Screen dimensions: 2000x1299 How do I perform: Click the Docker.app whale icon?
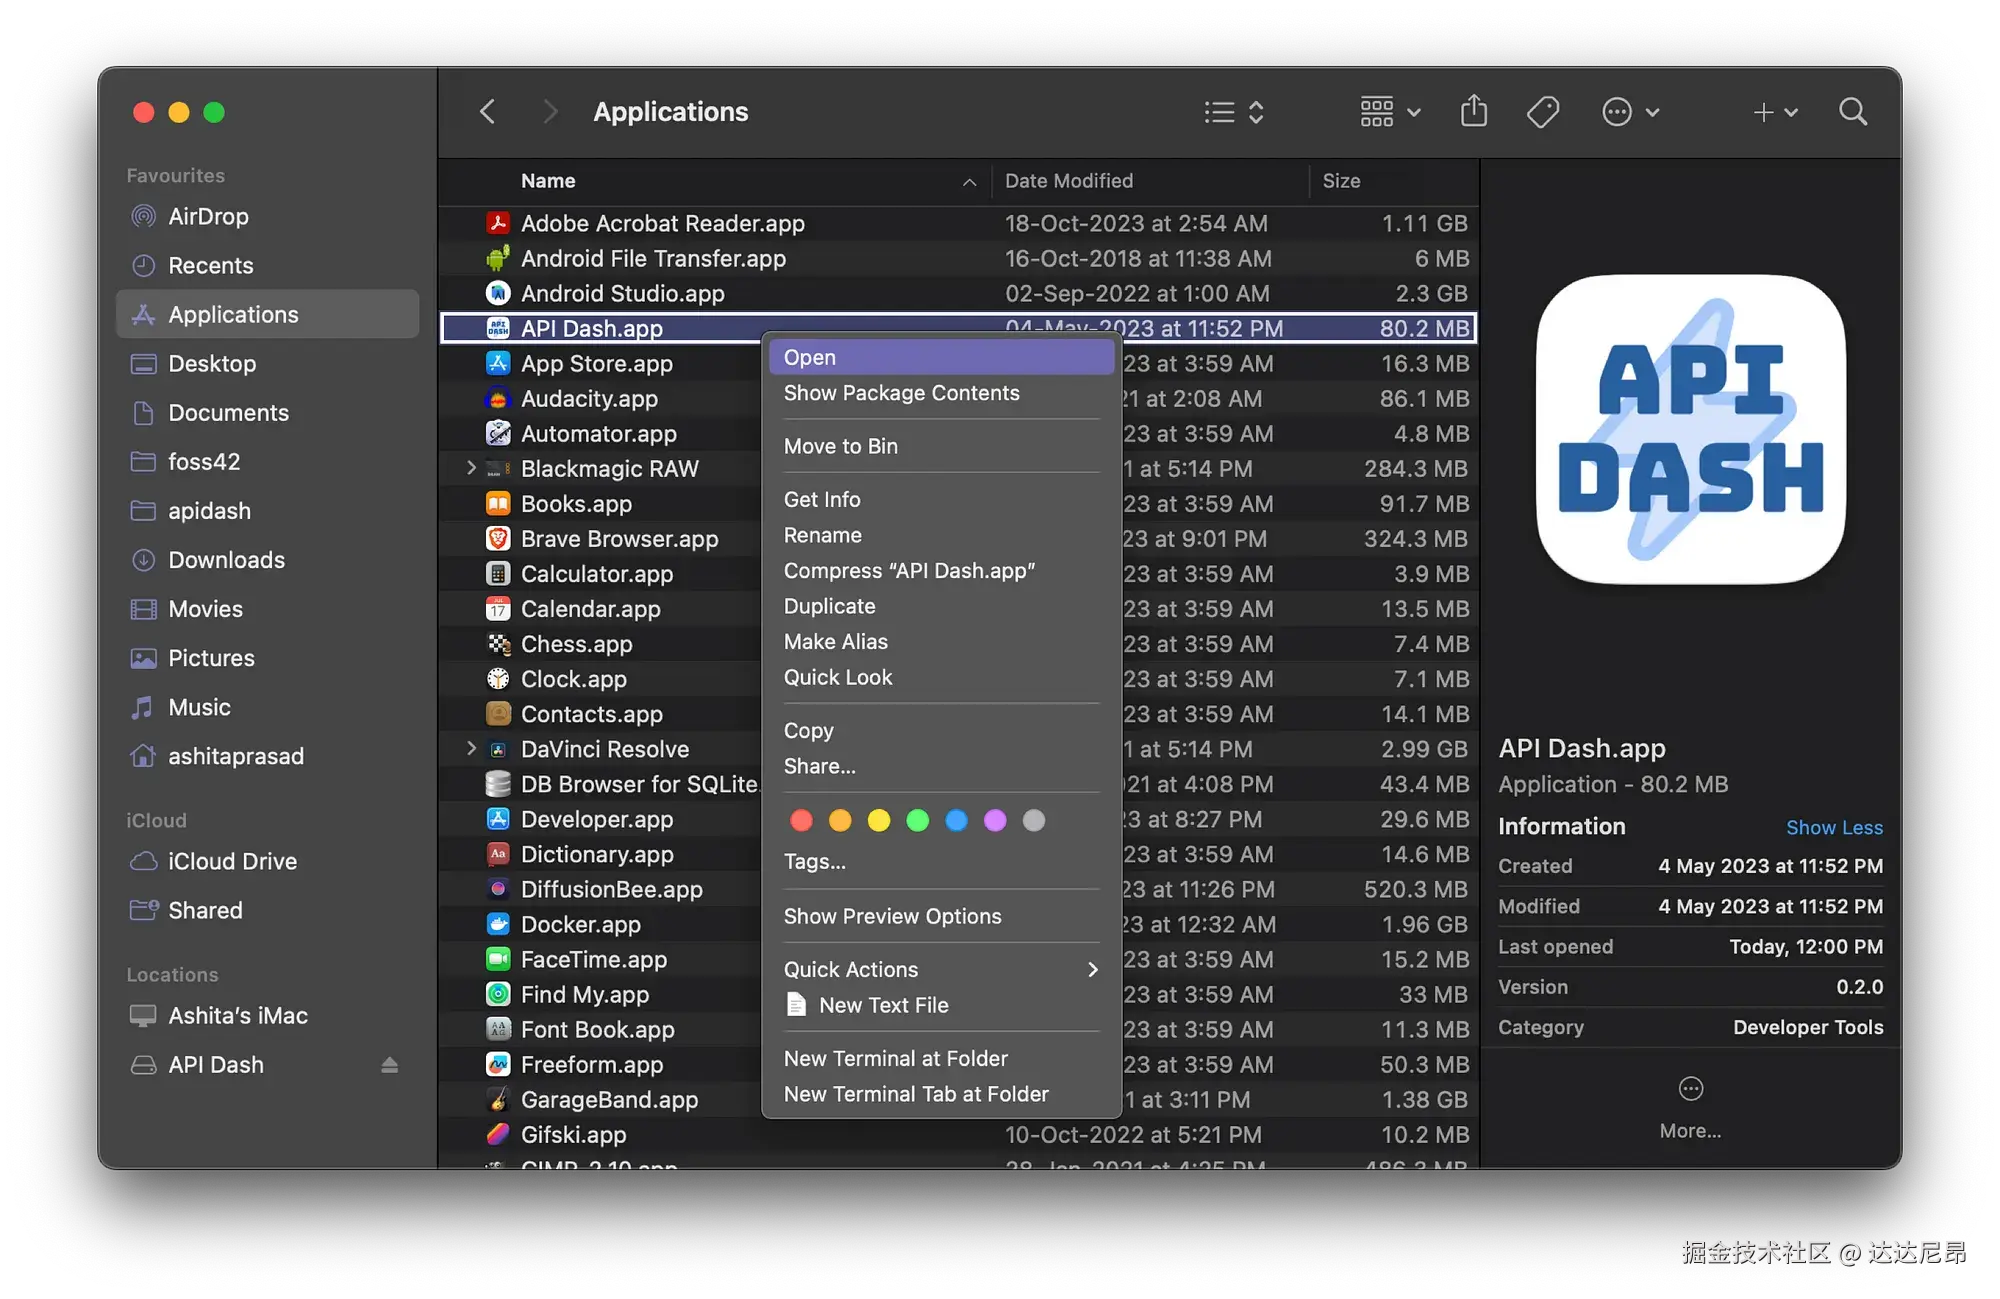point(498,924)
